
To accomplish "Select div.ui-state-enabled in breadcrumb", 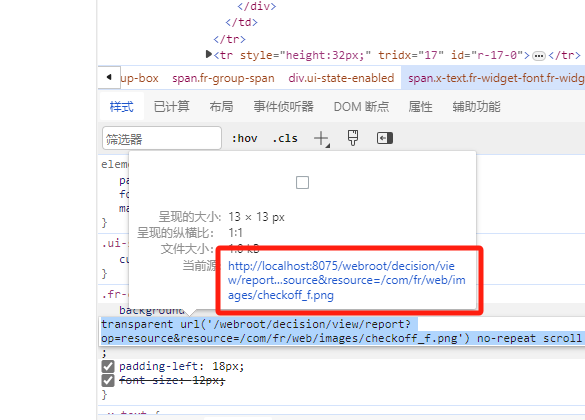I will (341, 78).
